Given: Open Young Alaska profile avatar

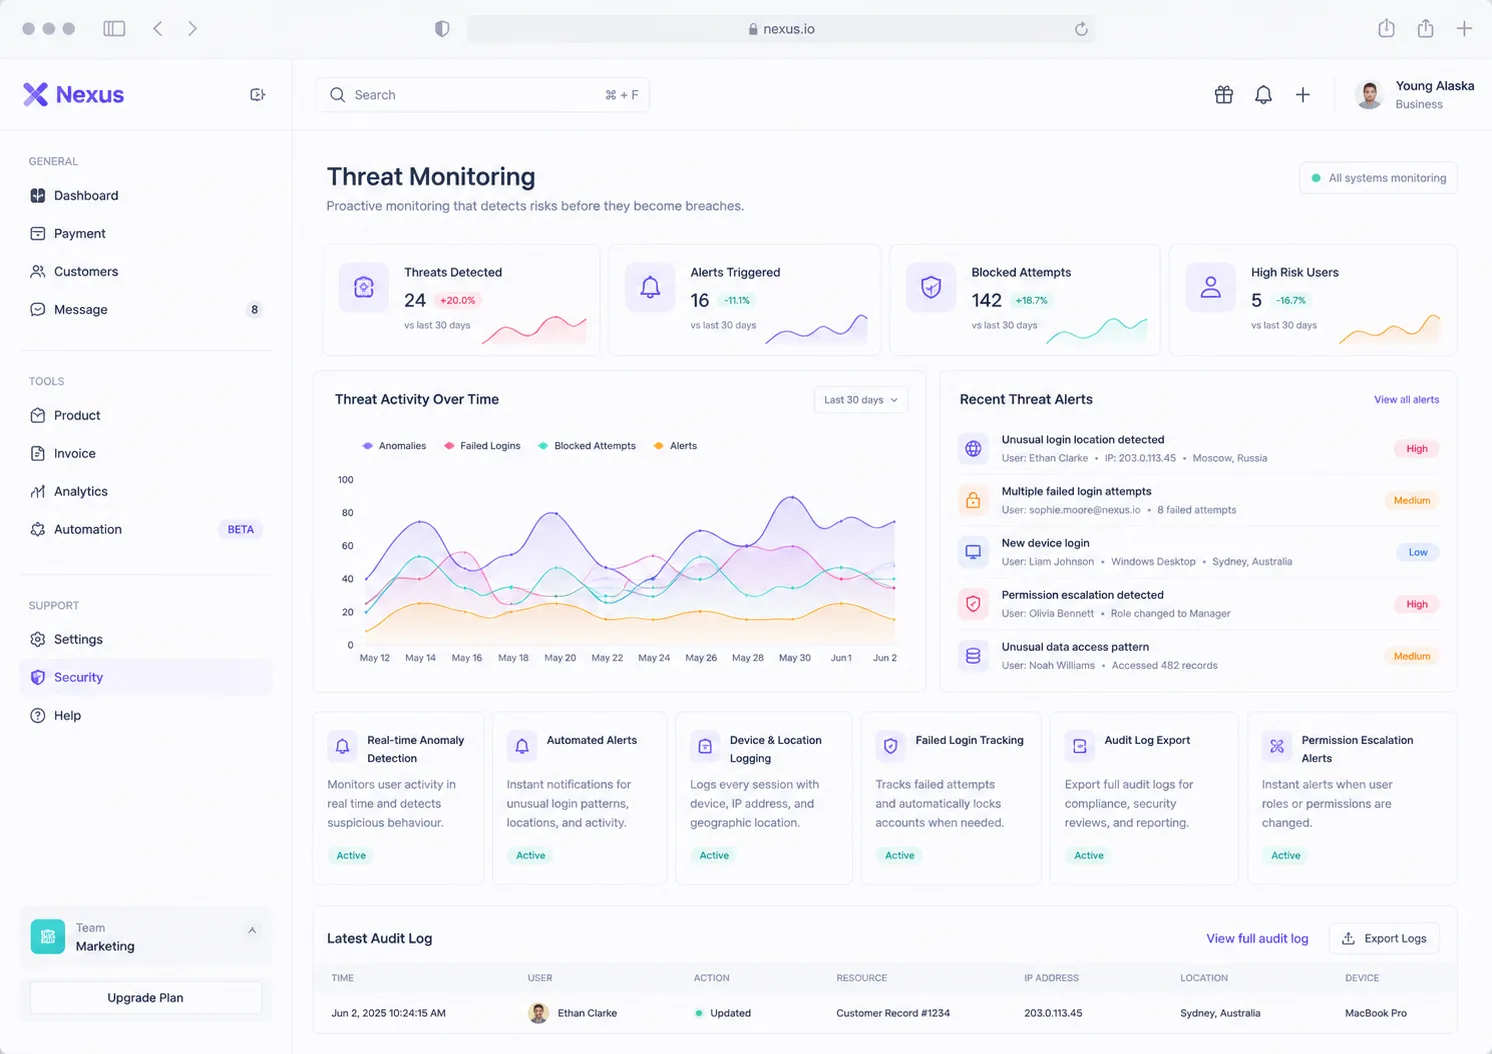Looking at the screenshot, I should point(1369,95).
